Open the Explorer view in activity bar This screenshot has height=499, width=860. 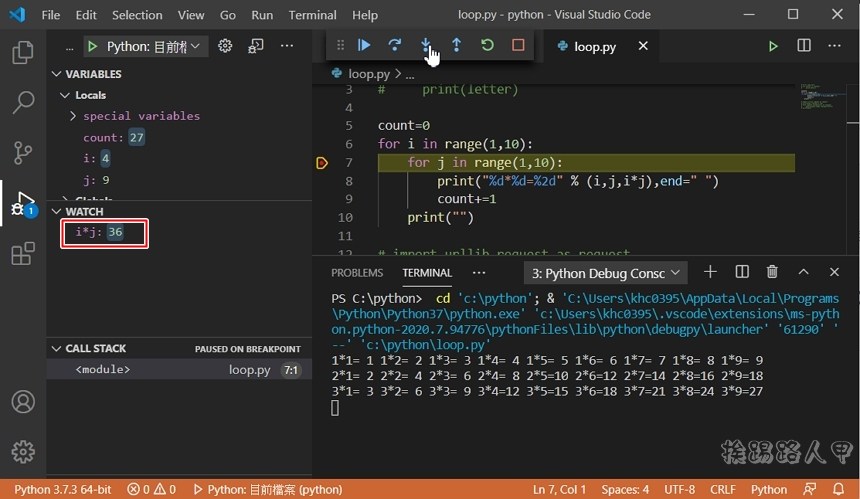tap(22, 52)
